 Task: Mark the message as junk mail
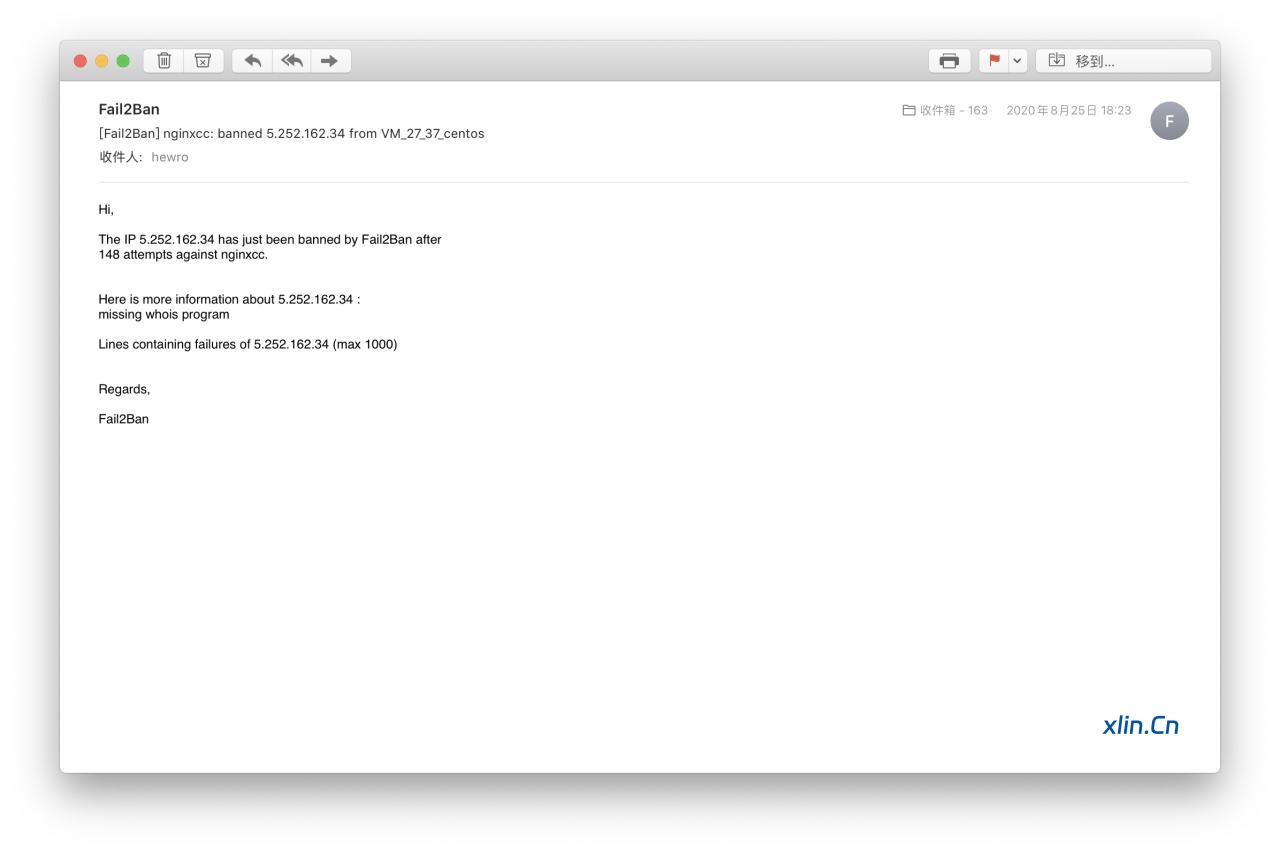203,61
